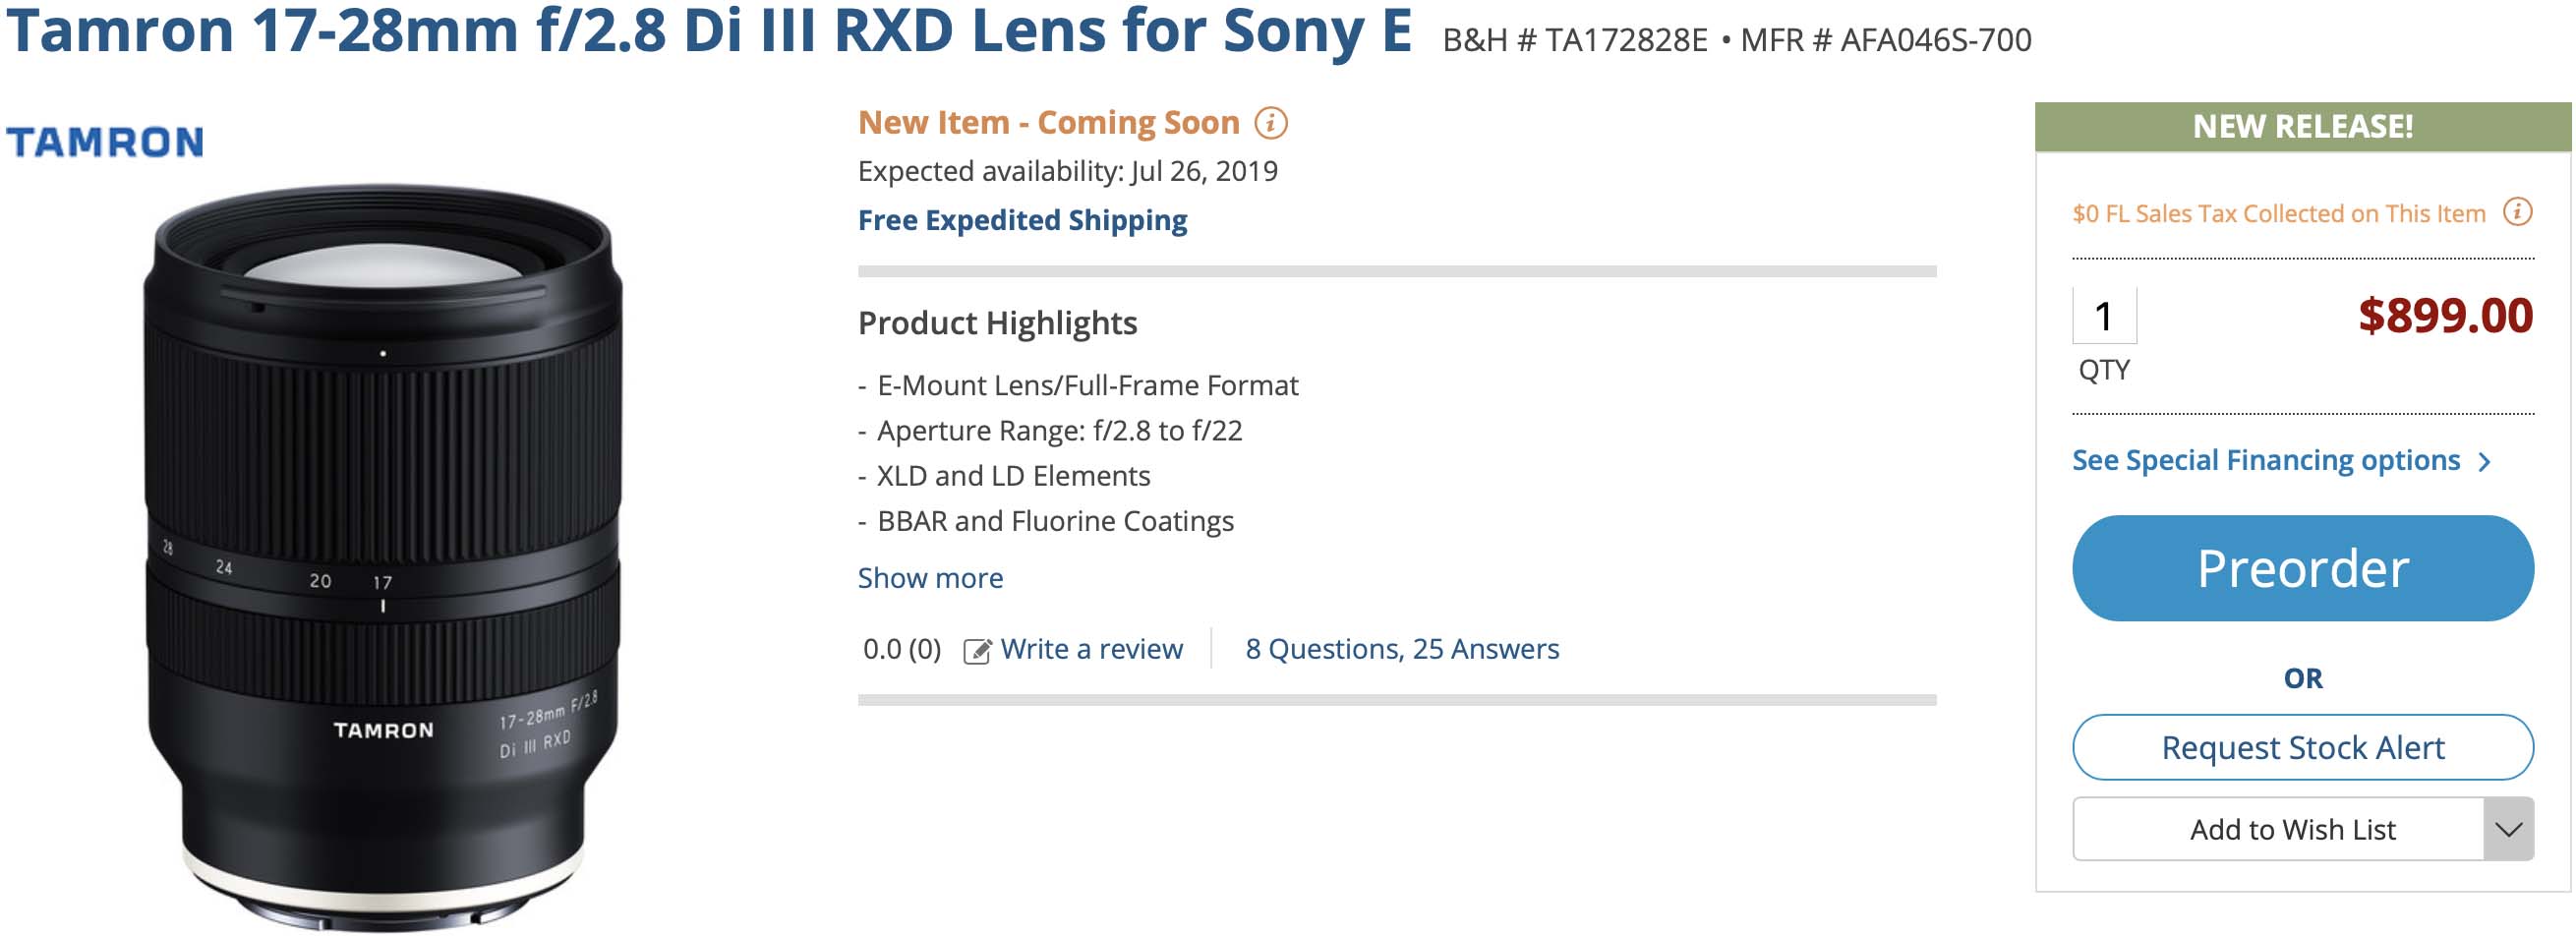Screen dimensions: 2576x936
Task: Click the product title heading
Action: coord(708,30)
